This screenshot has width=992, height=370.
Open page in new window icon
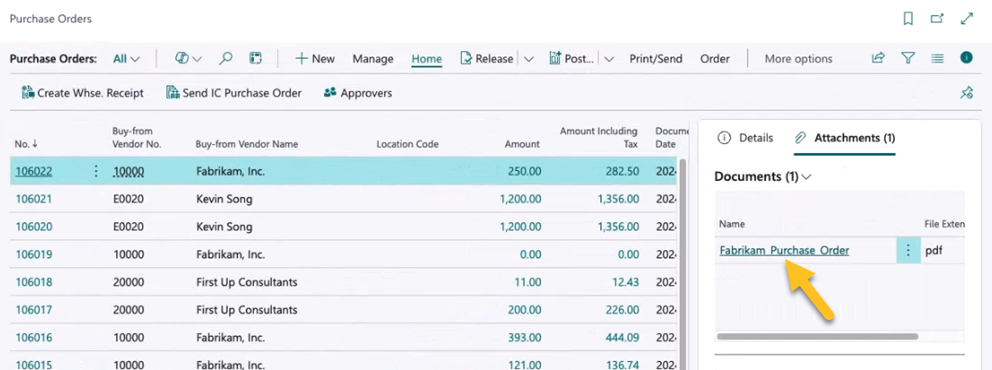[937, 19]
